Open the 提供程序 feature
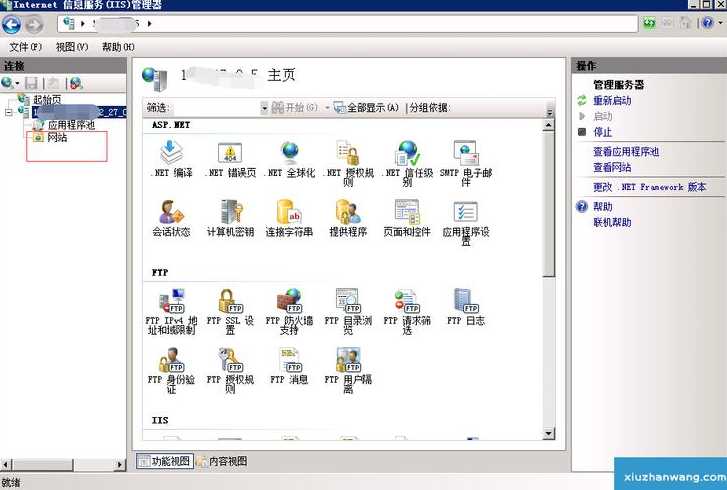The height and width of the screenshot is (490, 727). click(x=348, y=218)
